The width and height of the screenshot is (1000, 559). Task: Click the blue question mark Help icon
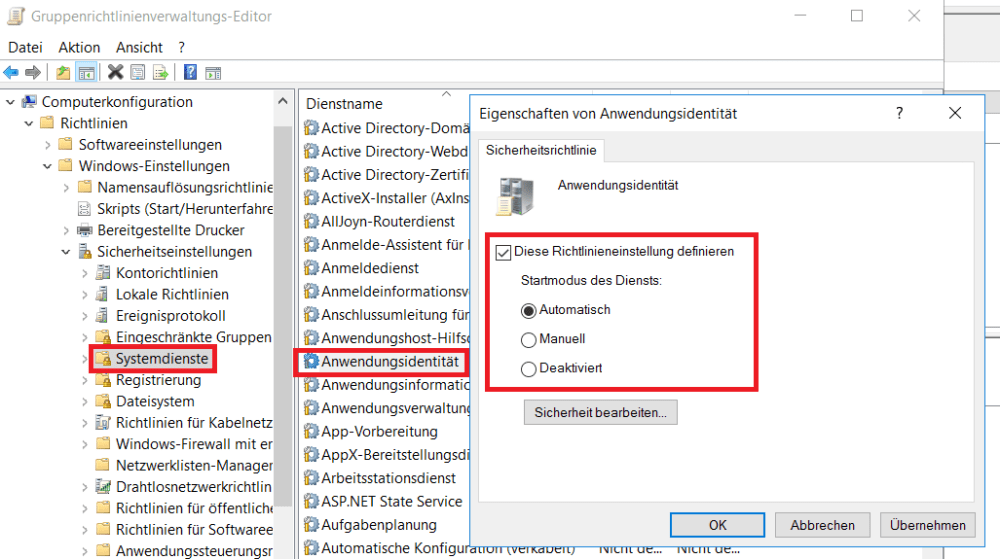click(189, 72)
